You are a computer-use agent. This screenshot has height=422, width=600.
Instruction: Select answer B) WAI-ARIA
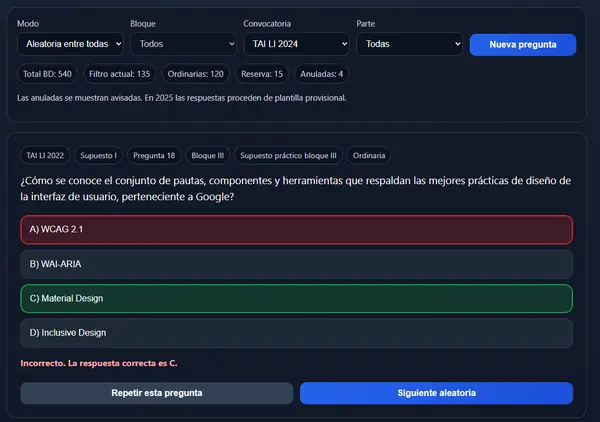297,264
